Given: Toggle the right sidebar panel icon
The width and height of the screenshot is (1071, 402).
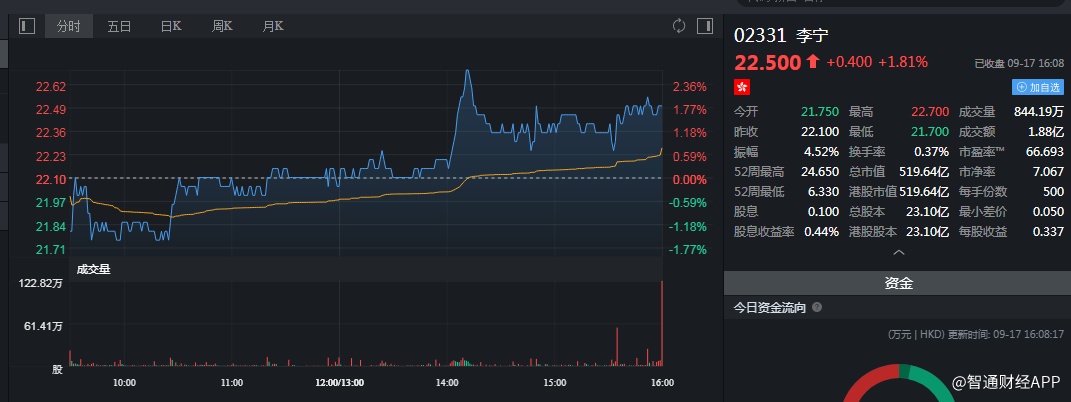Looking at the screenshot, I should [x=706, y=26].
